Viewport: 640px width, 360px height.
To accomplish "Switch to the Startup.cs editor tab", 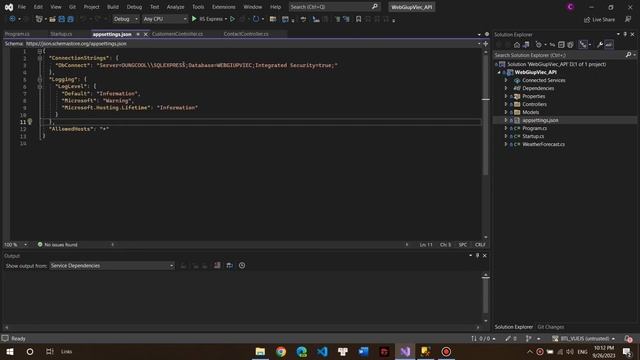I will coord(61,34).
